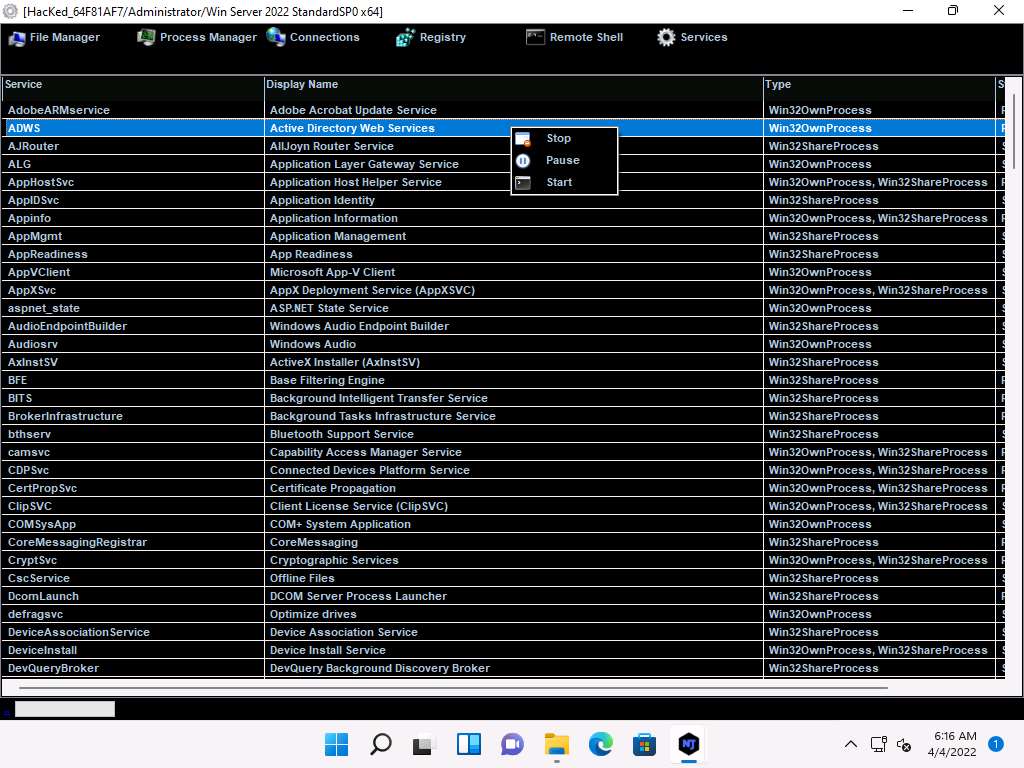Sort by the Service column header
The height and width of the screenshot is (768, 1024).
click(132, 85)
